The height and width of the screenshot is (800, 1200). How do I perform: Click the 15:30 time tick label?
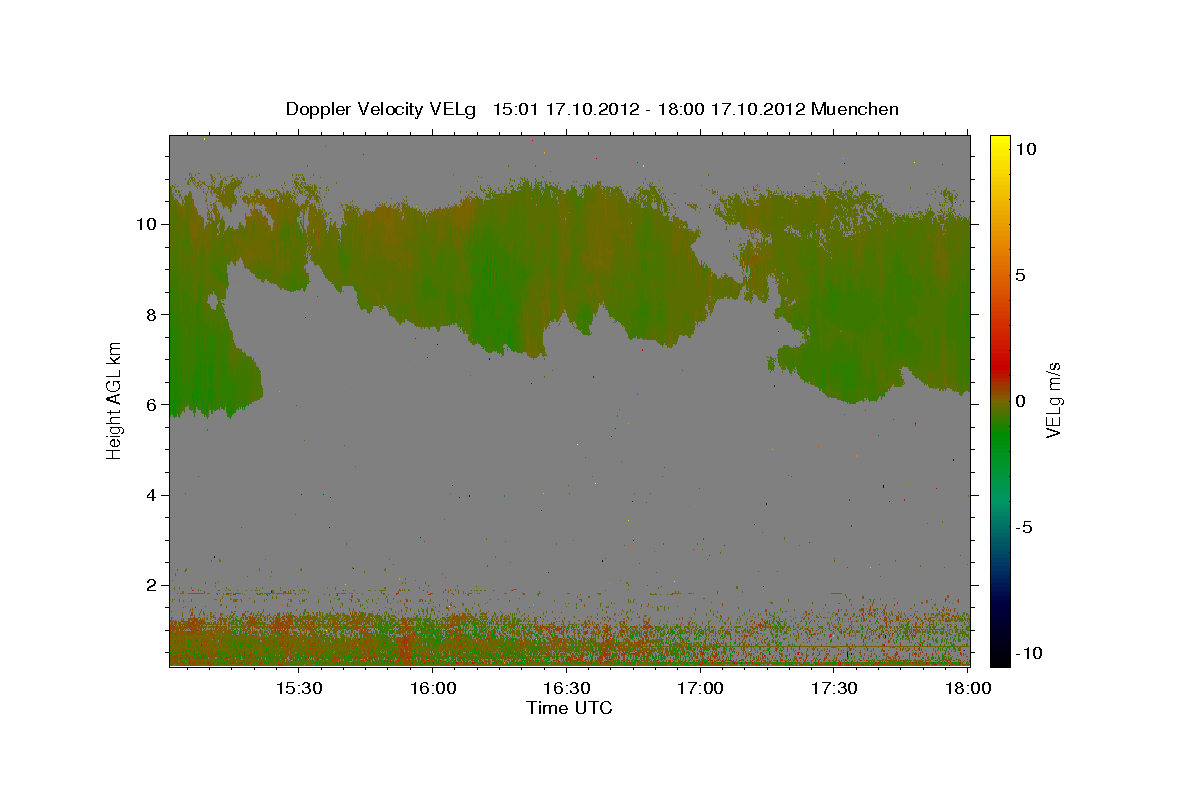click(x=298, y=689)
